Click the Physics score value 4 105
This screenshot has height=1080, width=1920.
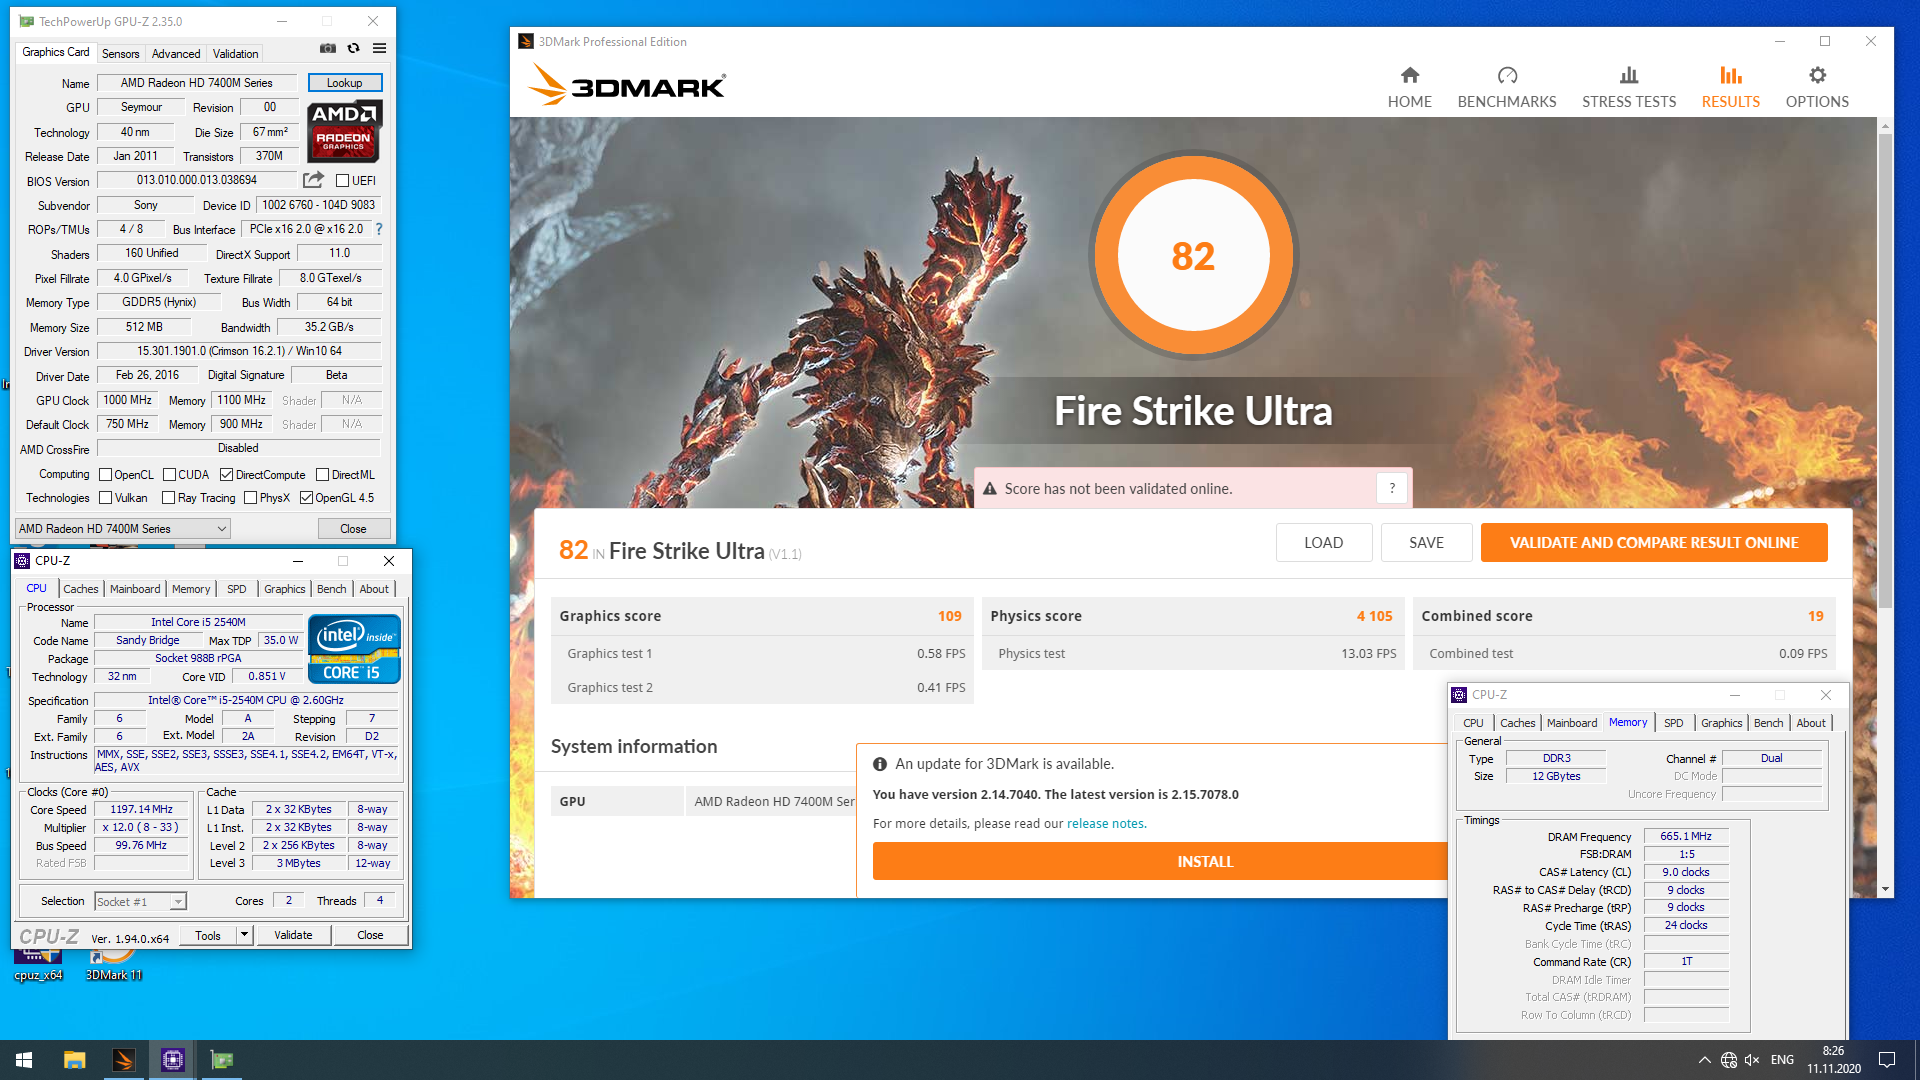1374,616
